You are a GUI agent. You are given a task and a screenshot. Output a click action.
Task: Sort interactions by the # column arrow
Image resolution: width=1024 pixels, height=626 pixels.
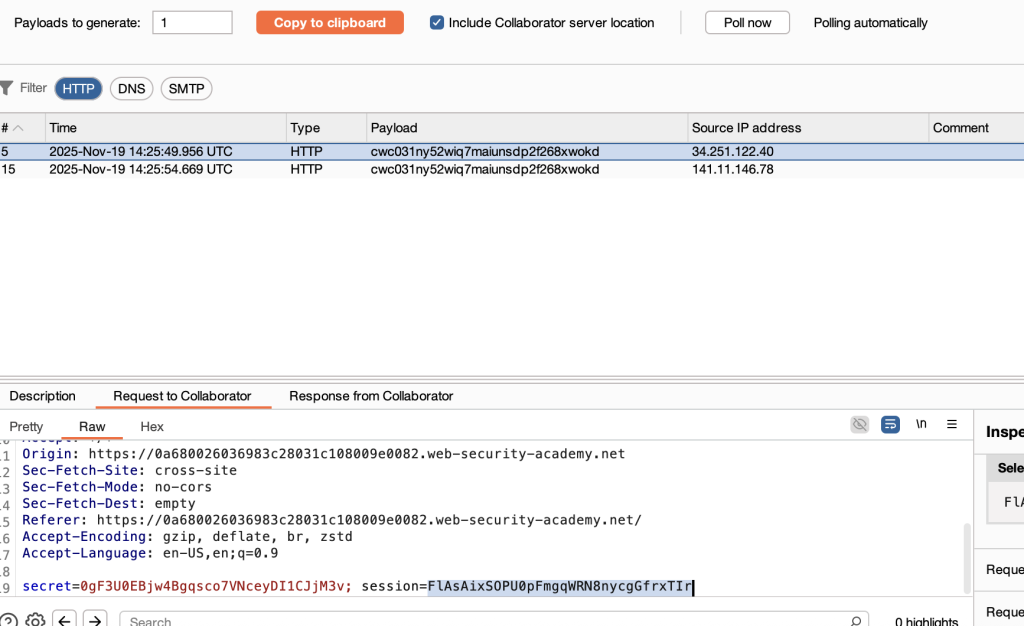point(19,128)
